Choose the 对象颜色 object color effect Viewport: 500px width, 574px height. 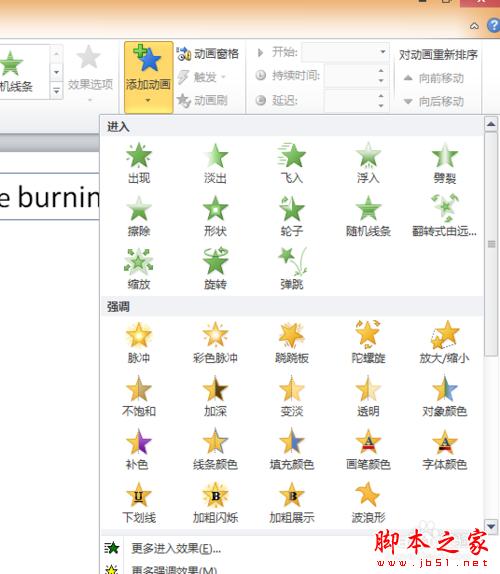(x=445, y=396)
